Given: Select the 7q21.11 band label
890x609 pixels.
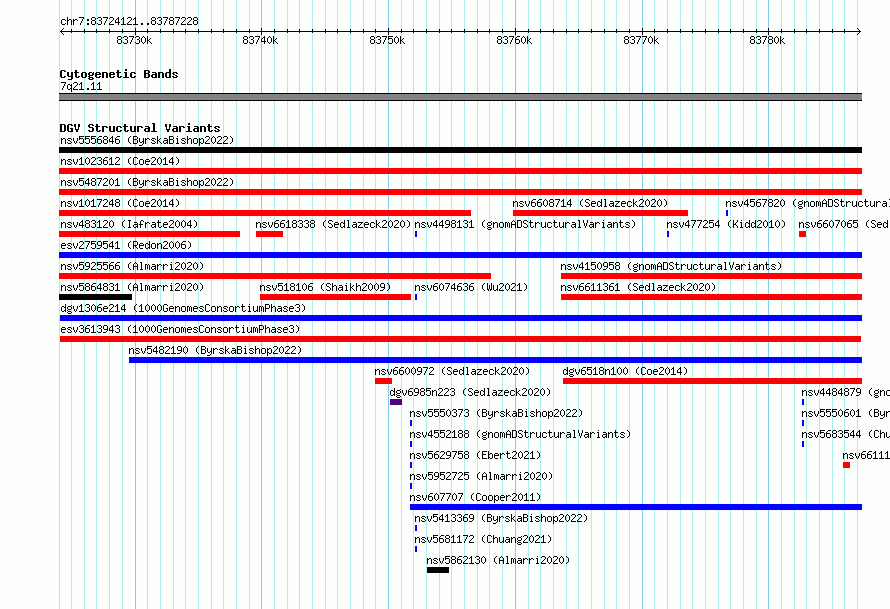Looking at the screenshot, I should (81, 86).
